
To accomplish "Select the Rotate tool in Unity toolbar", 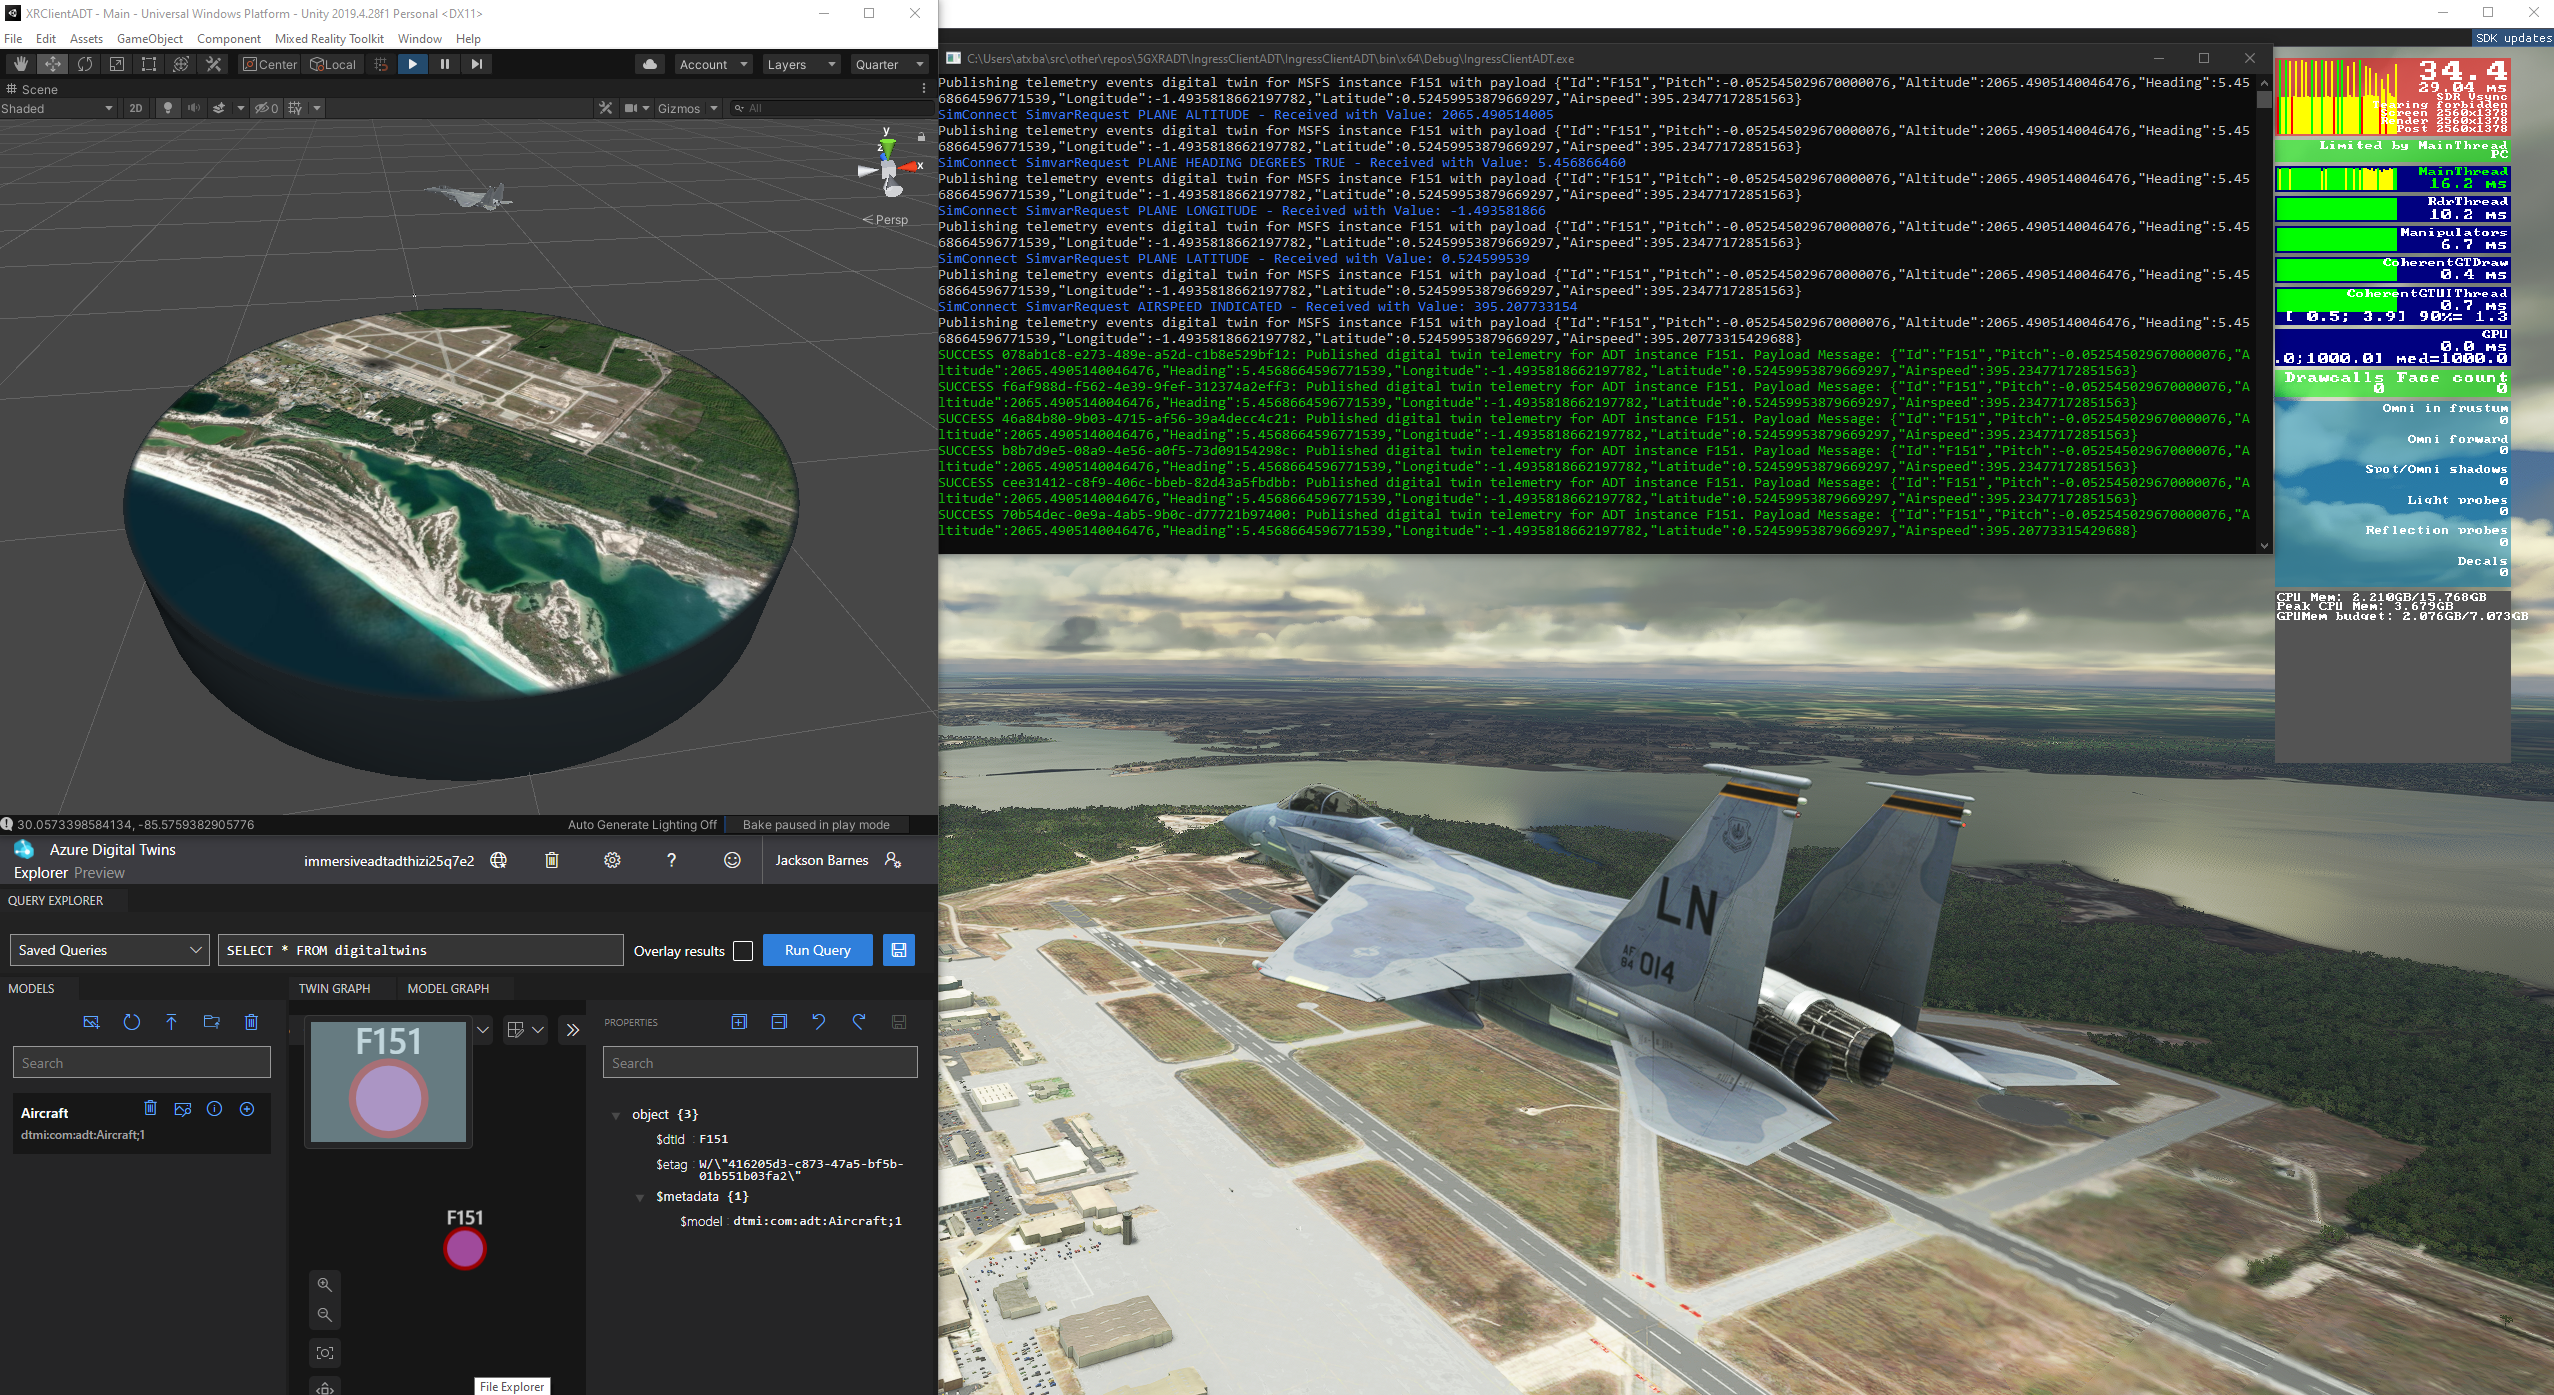I will coord(85,64).
